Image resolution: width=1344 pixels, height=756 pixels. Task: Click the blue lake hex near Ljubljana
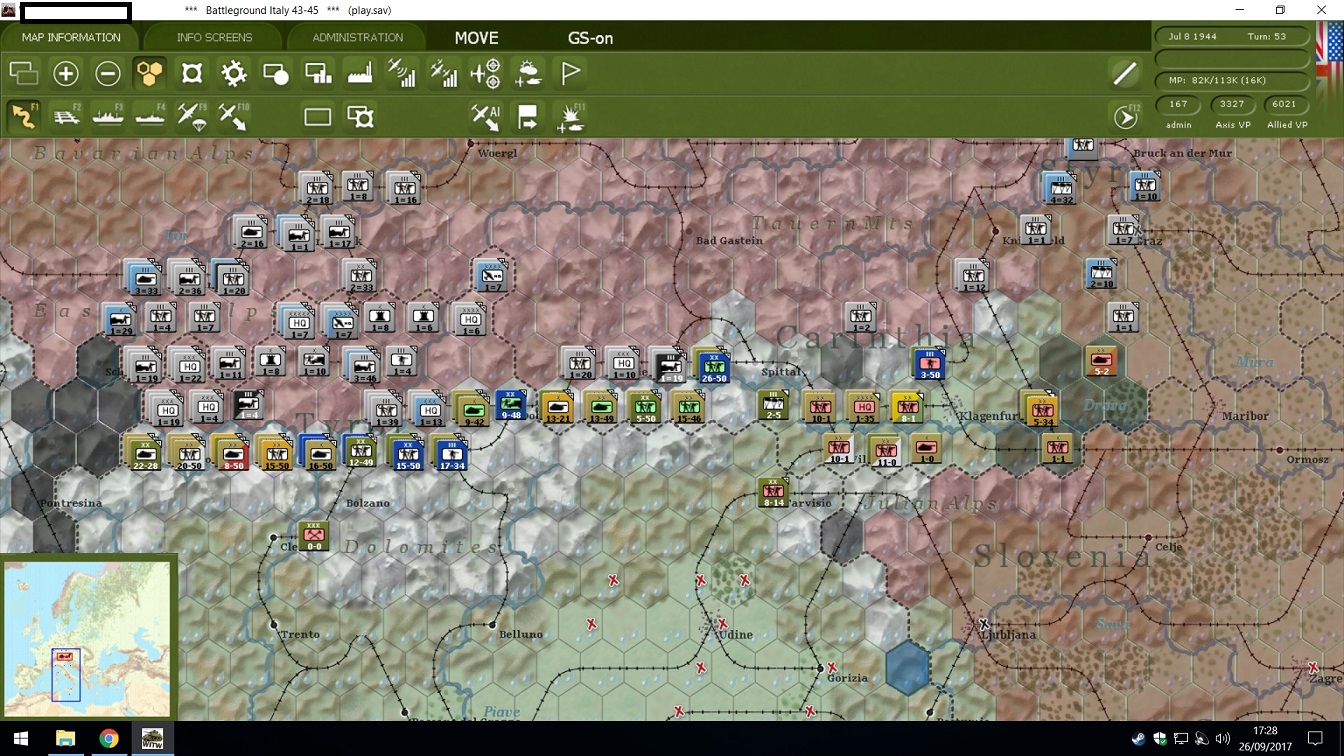point(908,668)
